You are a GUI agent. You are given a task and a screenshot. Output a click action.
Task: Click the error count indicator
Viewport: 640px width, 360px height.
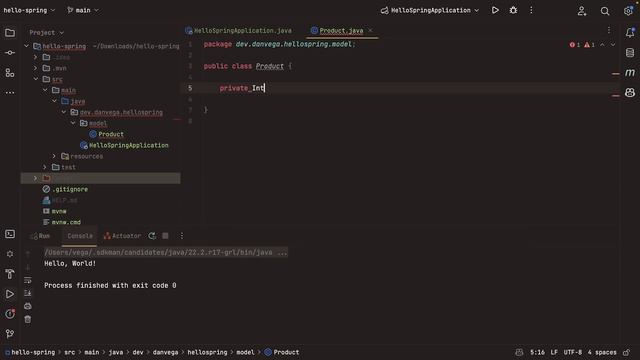click(575, 45)
